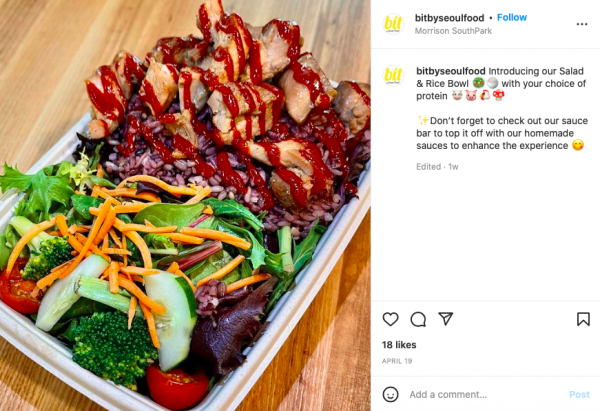This screenshot has width=600, height=411.
Task: Open bitbyseoulfood profile from header username
Action: point(449,18)
